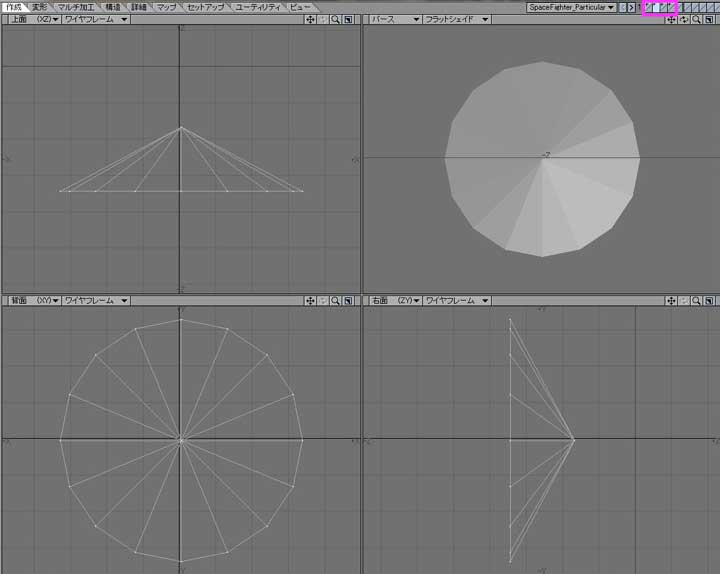Click the zoom magnifier in the top (XZ) viewport
Screen dimensions: 720x574
pyautogui.click(x=335, y=19)
